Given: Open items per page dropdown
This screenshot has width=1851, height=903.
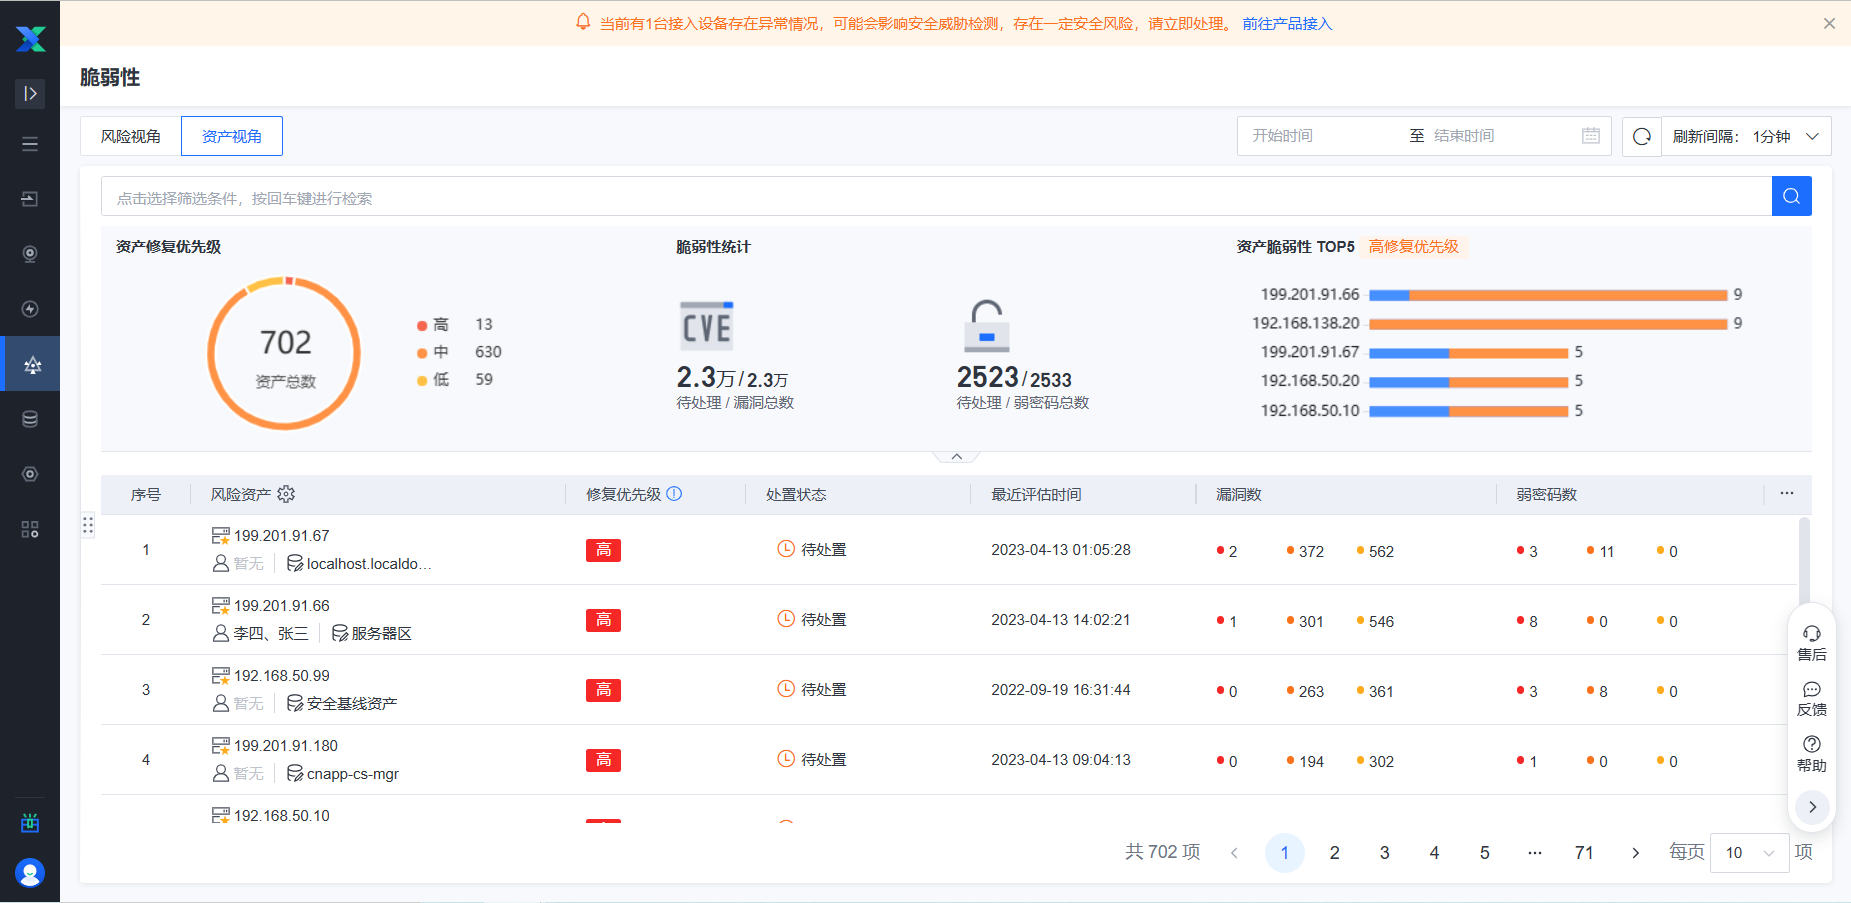Looking at the screenshot, I should (1749, 853).
